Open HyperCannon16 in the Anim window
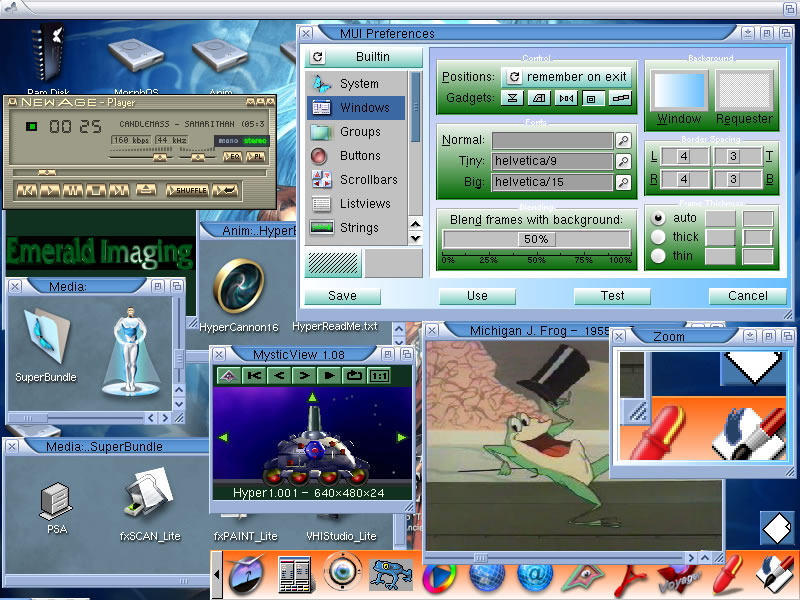 (239, 295)
